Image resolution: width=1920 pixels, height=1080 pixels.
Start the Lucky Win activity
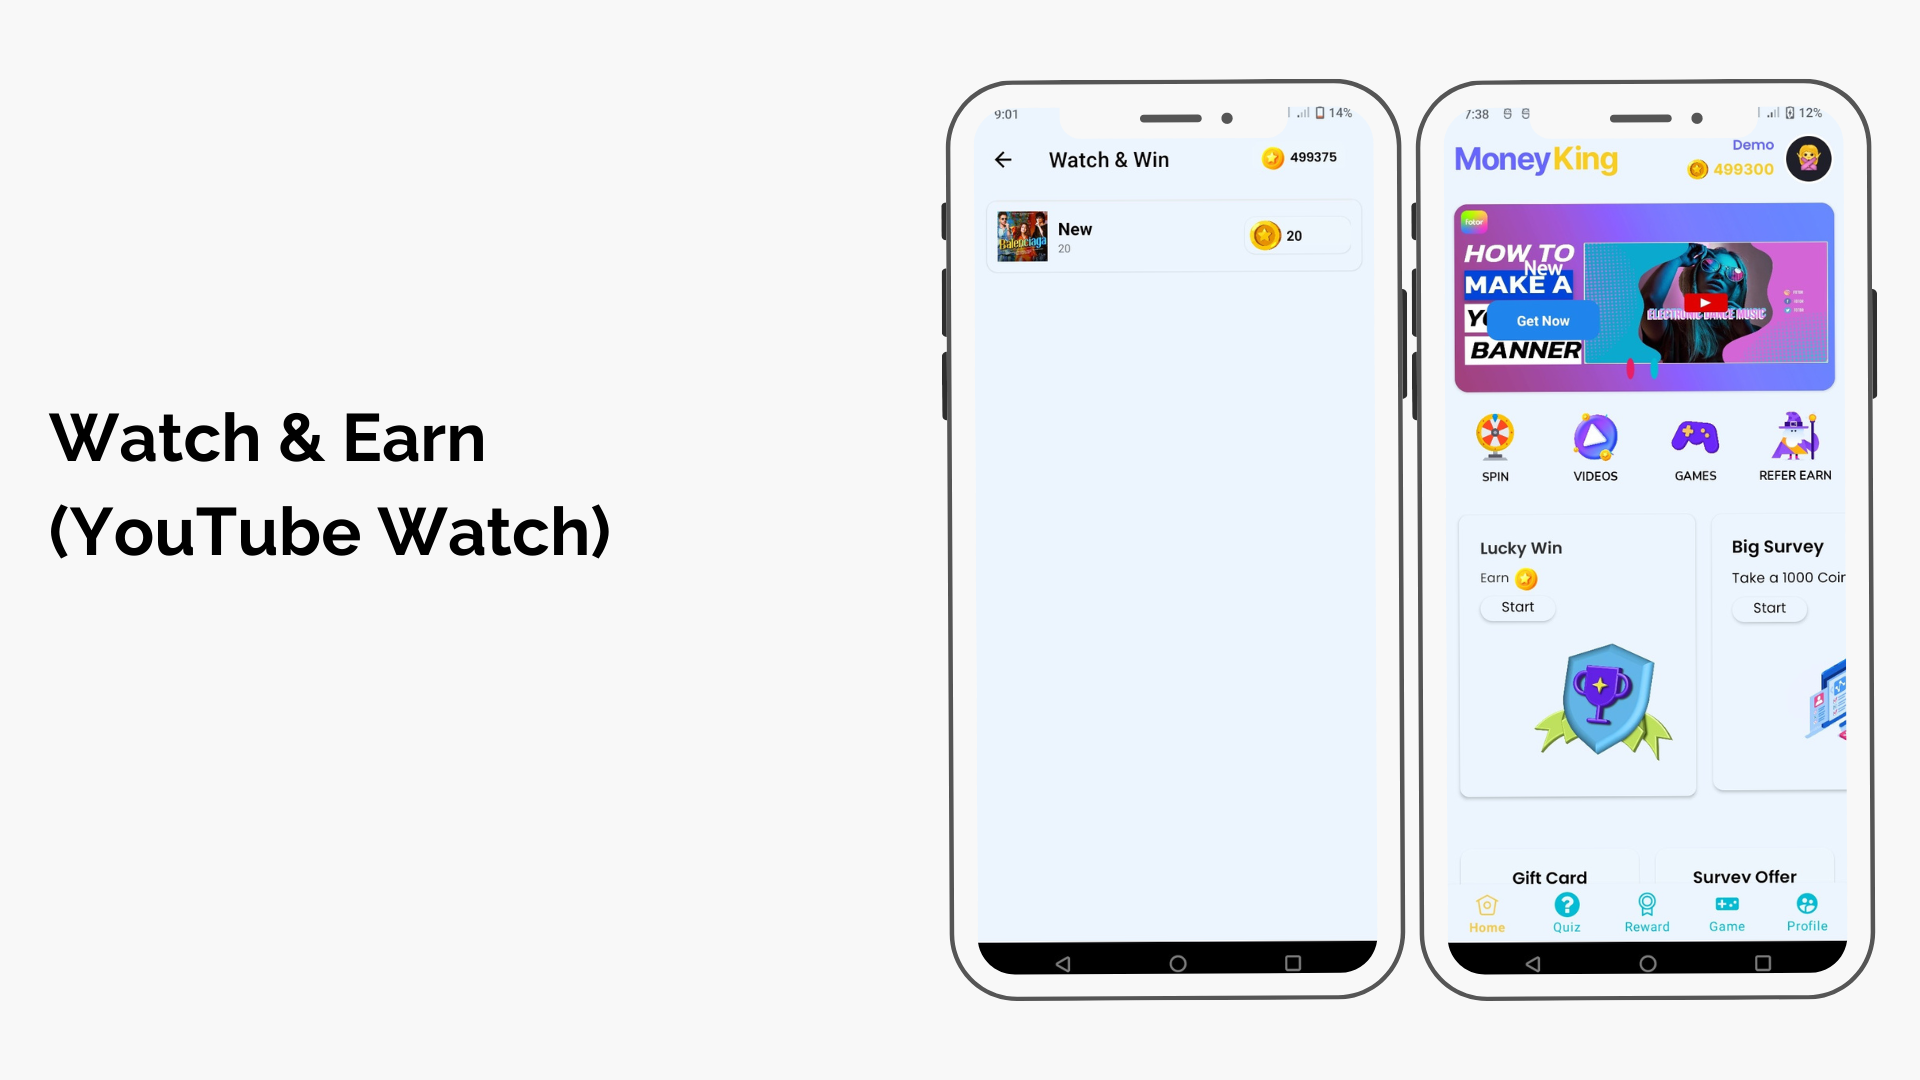(x=1516, y=607)
